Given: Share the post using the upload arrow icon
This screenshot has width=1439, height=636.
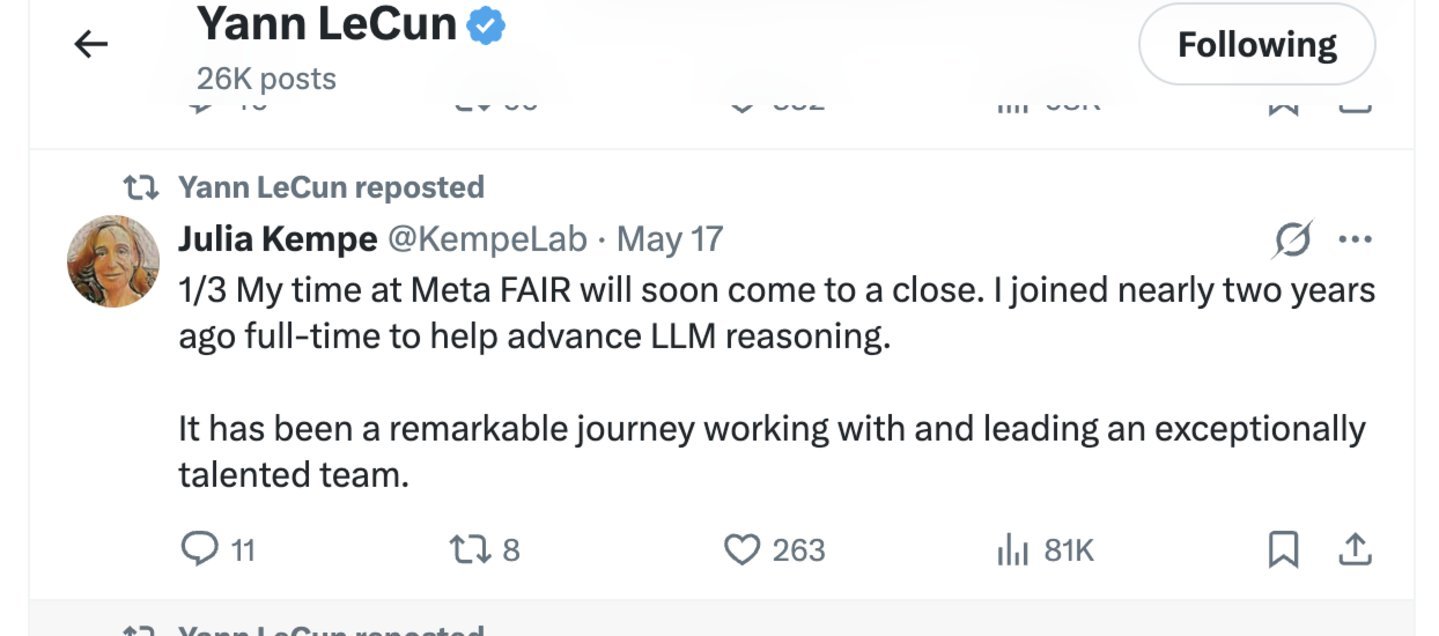Looking at the screenshot, I should click(1354, 548).
